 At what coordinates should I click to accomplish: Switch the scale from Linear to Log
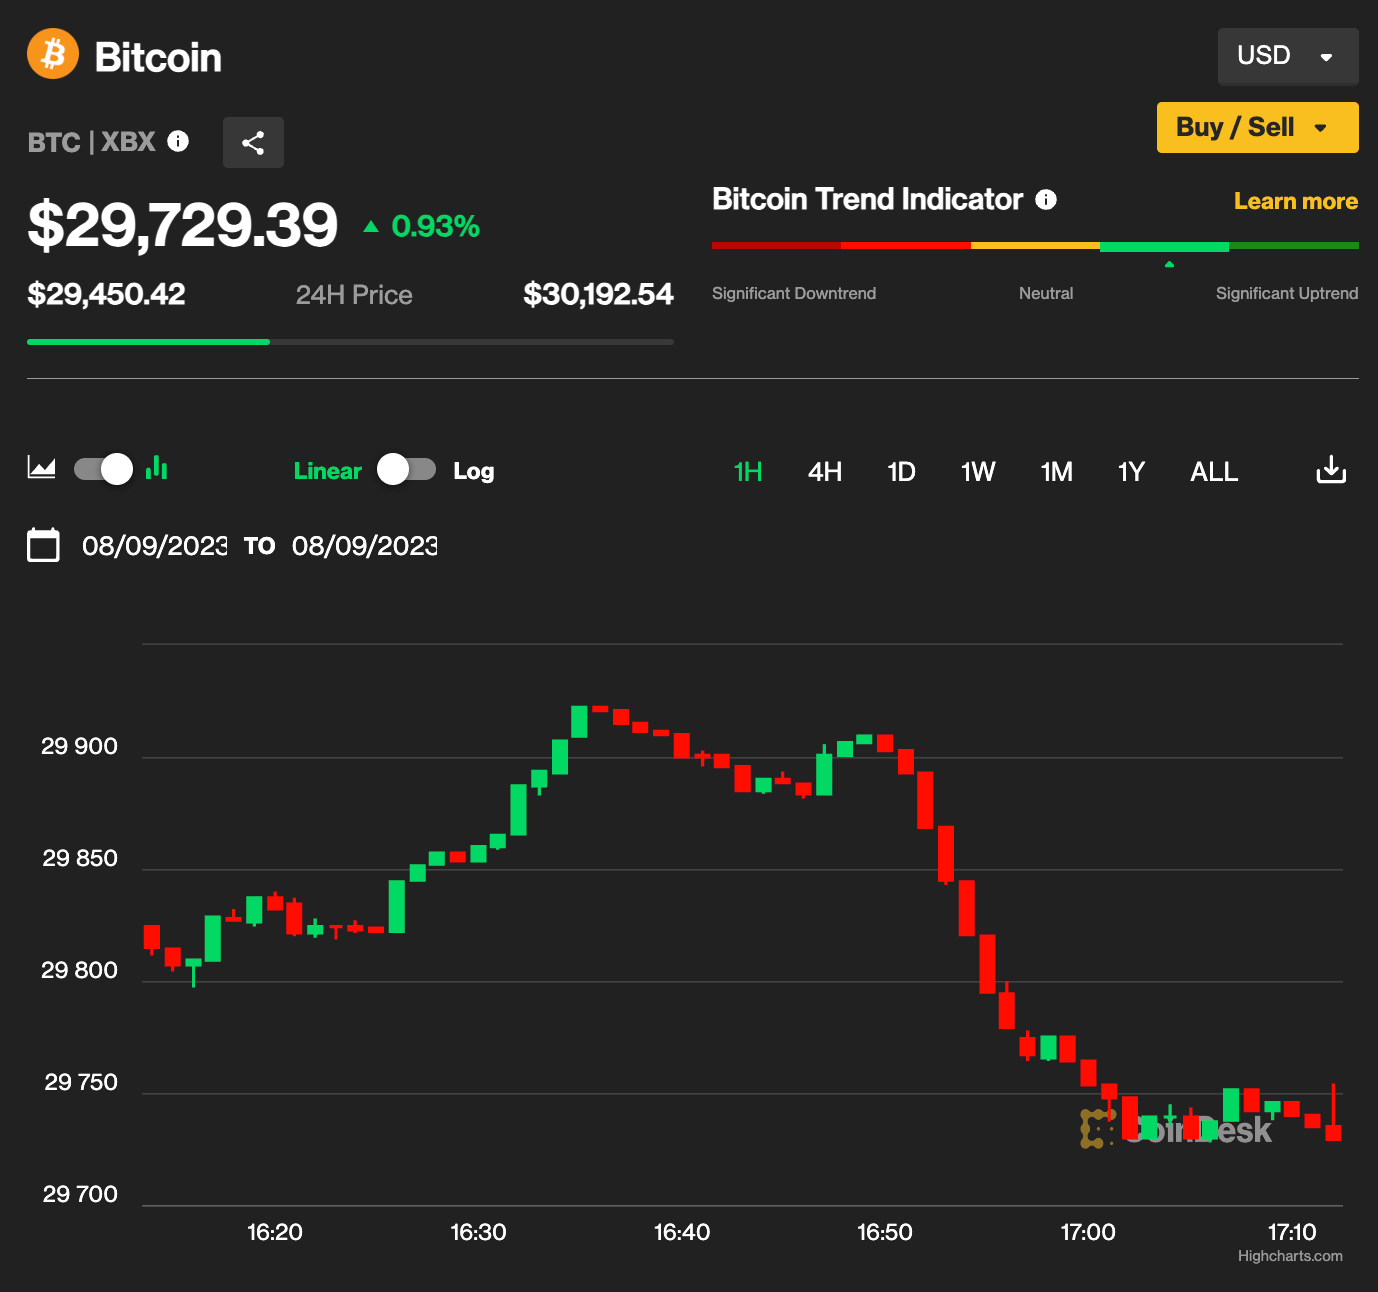point(405,469)
